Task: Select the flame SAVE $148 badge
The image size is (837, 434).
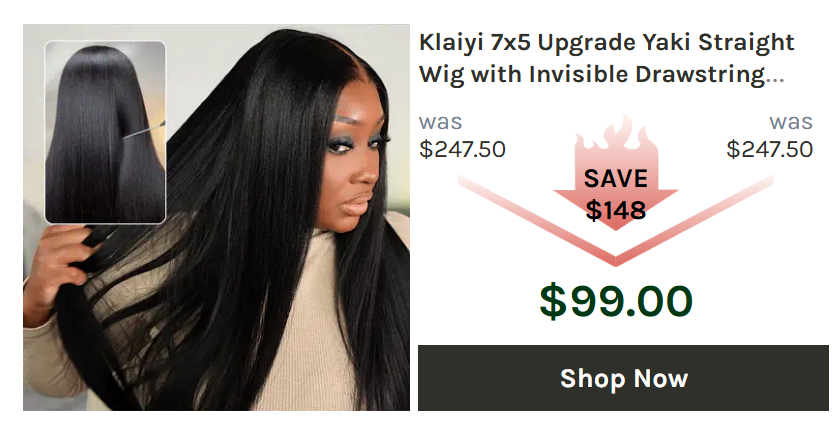Action: pyautogui.click(x=615, y=173)
